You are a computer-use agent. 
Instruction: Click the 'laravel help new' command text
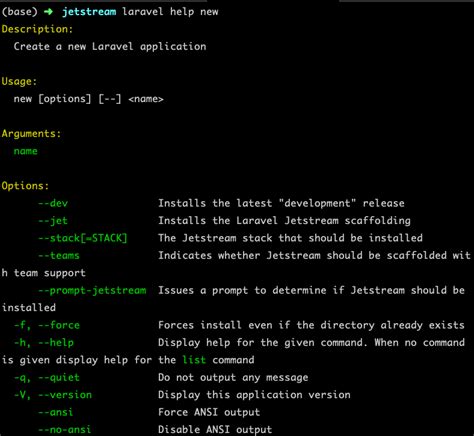click(x=170, y=12)
